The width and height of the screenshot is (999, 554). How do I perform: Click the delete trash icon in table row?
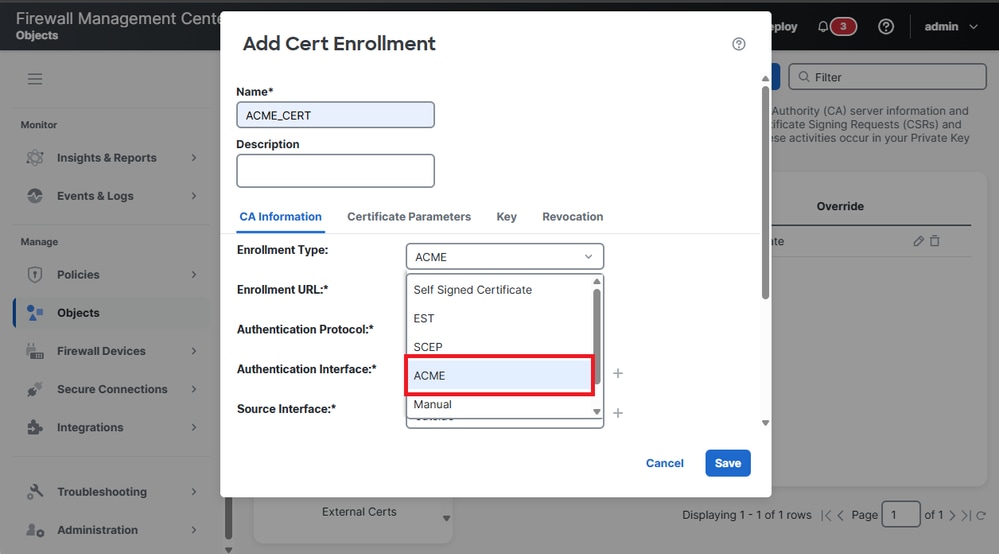[935, 241]
